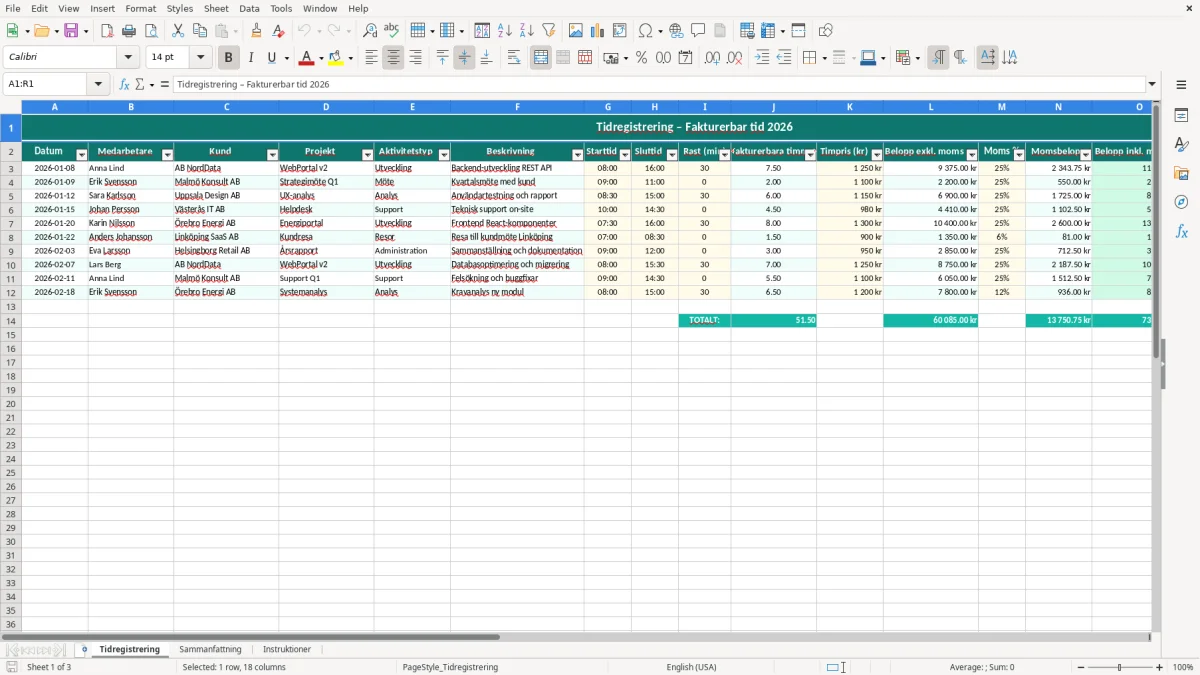
Task: Select column header F
Action: pyautogui.click(x=517, y=106)
